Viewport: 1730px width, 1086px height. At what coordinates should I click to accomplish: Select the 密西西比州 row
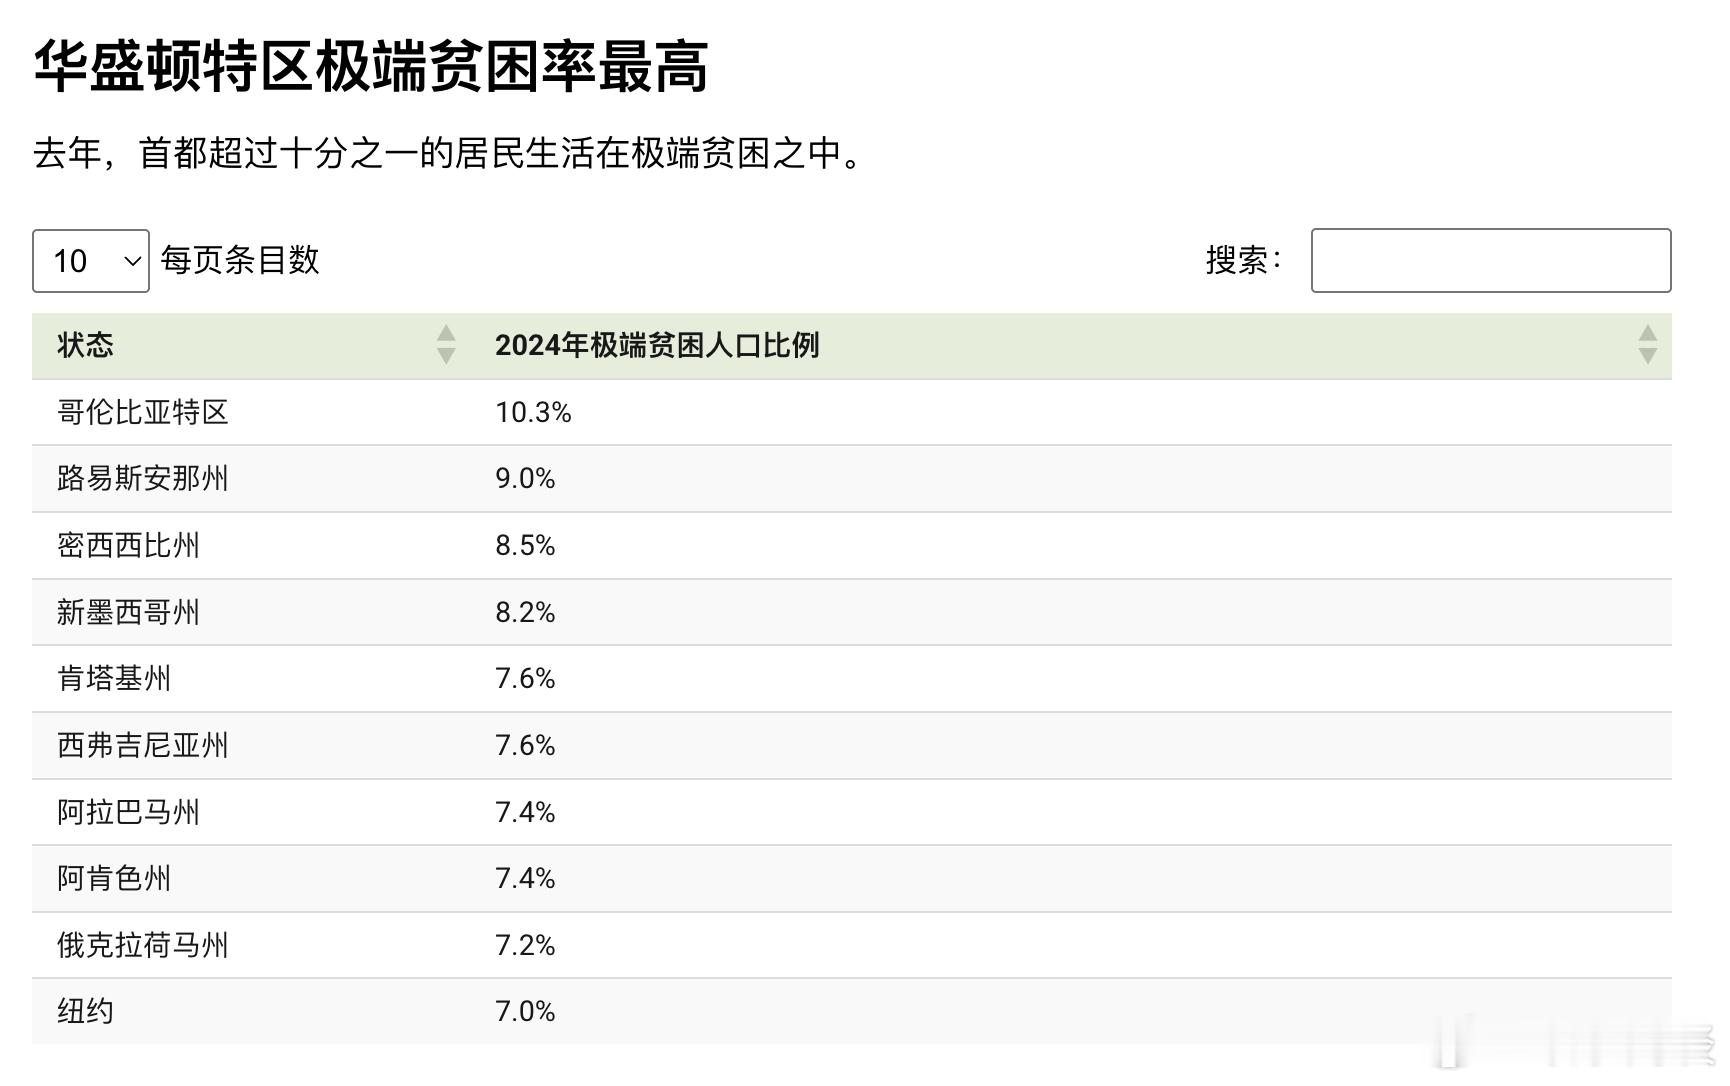click(852, 546)
